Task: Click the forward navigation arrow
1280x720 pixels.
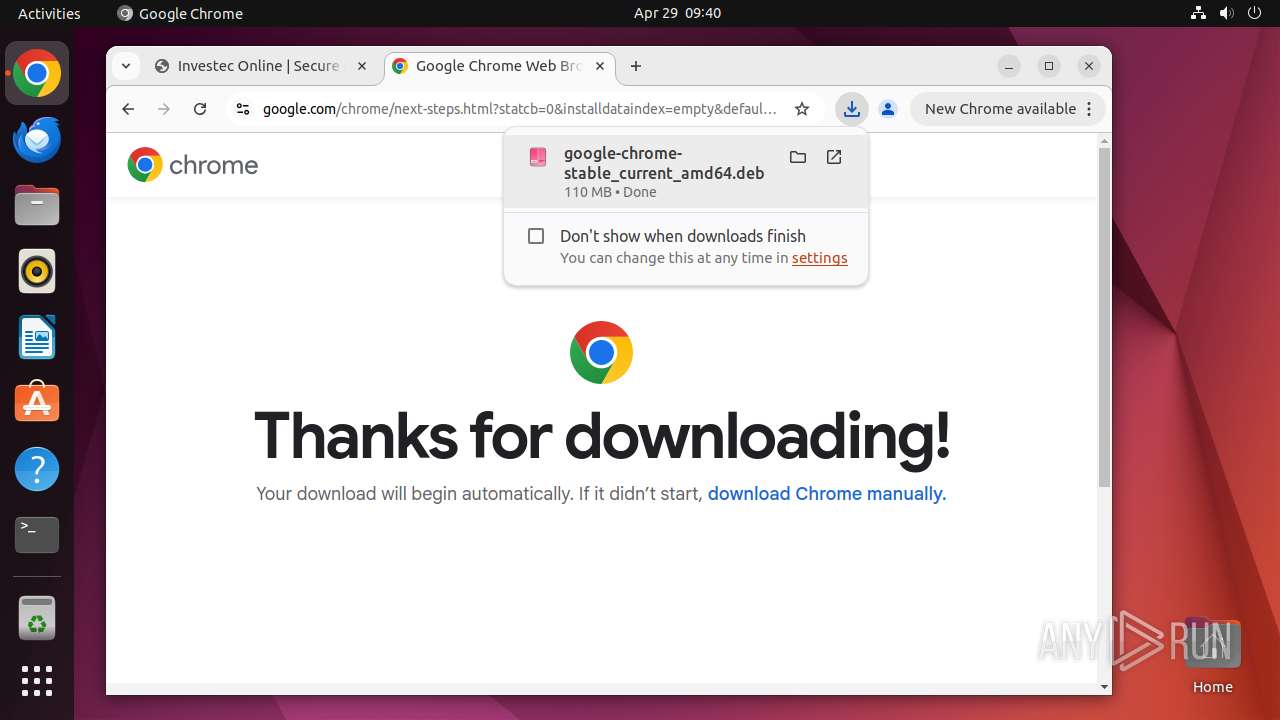Action: click(x=164, y=109)
